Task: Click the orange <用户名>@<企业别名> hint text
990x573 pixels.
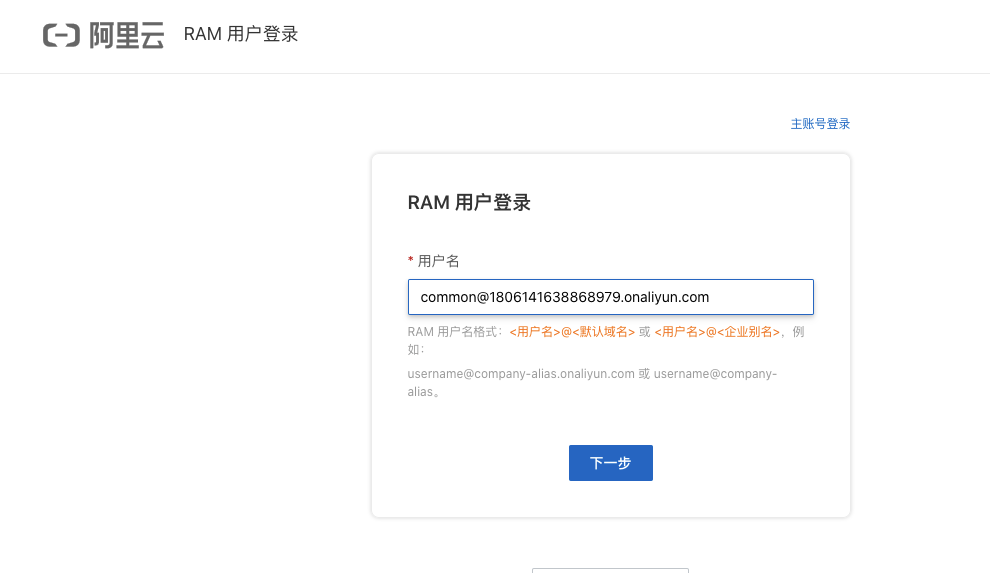Action: (717, 332)
